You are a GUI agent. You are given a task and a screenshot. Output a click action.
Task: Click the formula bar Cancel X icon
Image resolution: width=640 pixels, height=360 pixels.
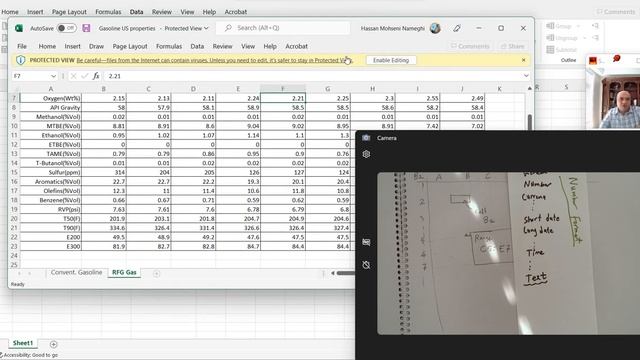pyautogui.click(x=73, y=76)
